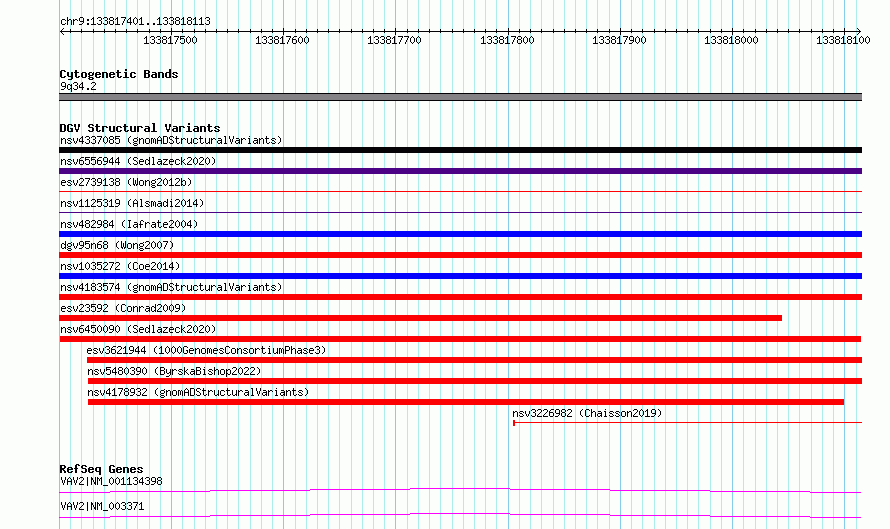Click ruler position 133818100

click(843, 40)
